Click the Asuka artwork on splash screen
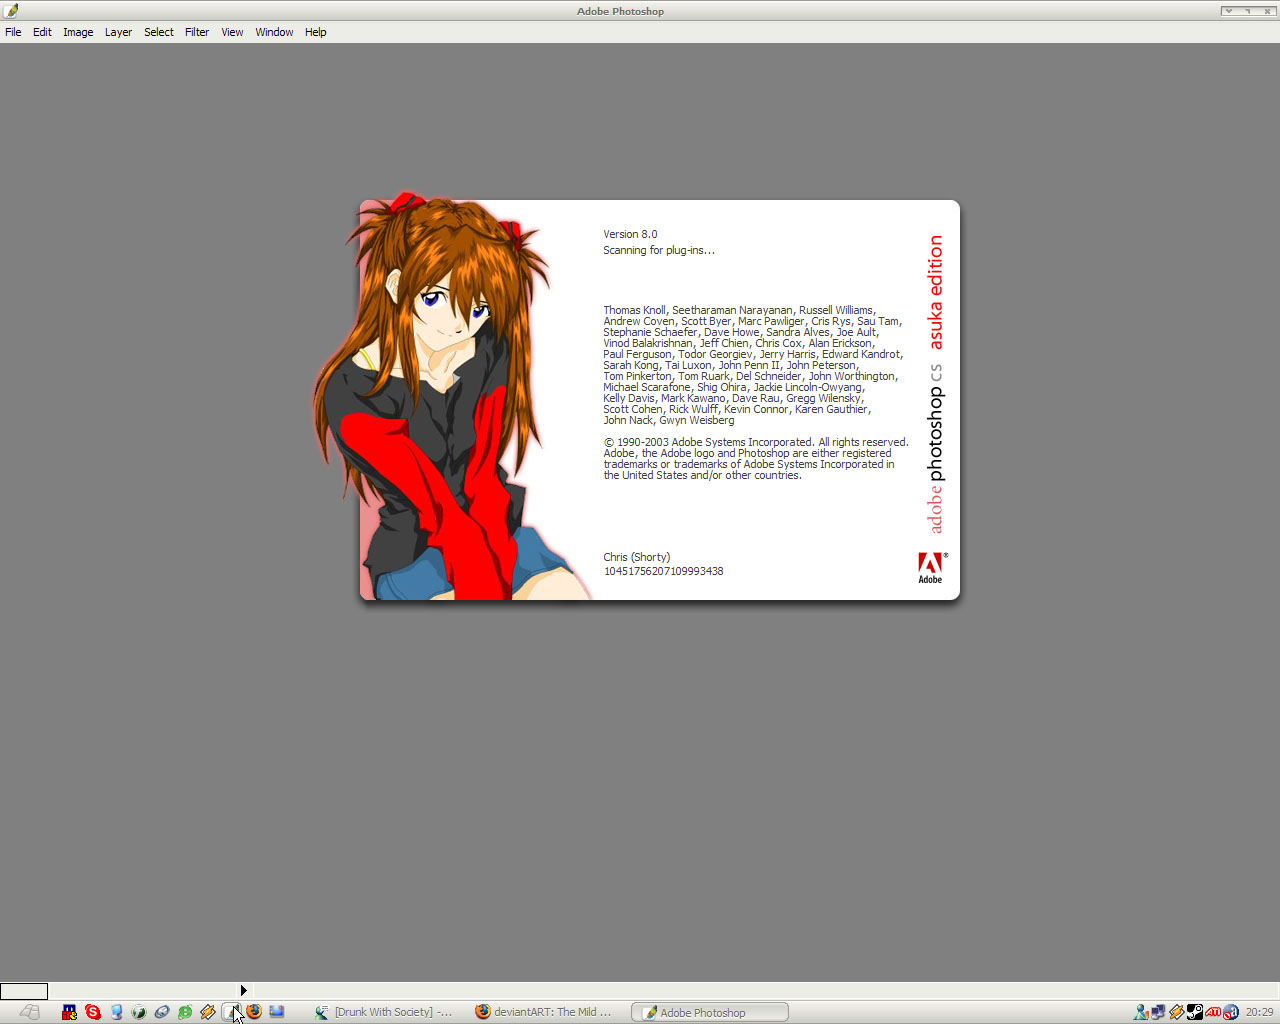This screenshot has height=1024, width=1280. click(x=450, y=398)
